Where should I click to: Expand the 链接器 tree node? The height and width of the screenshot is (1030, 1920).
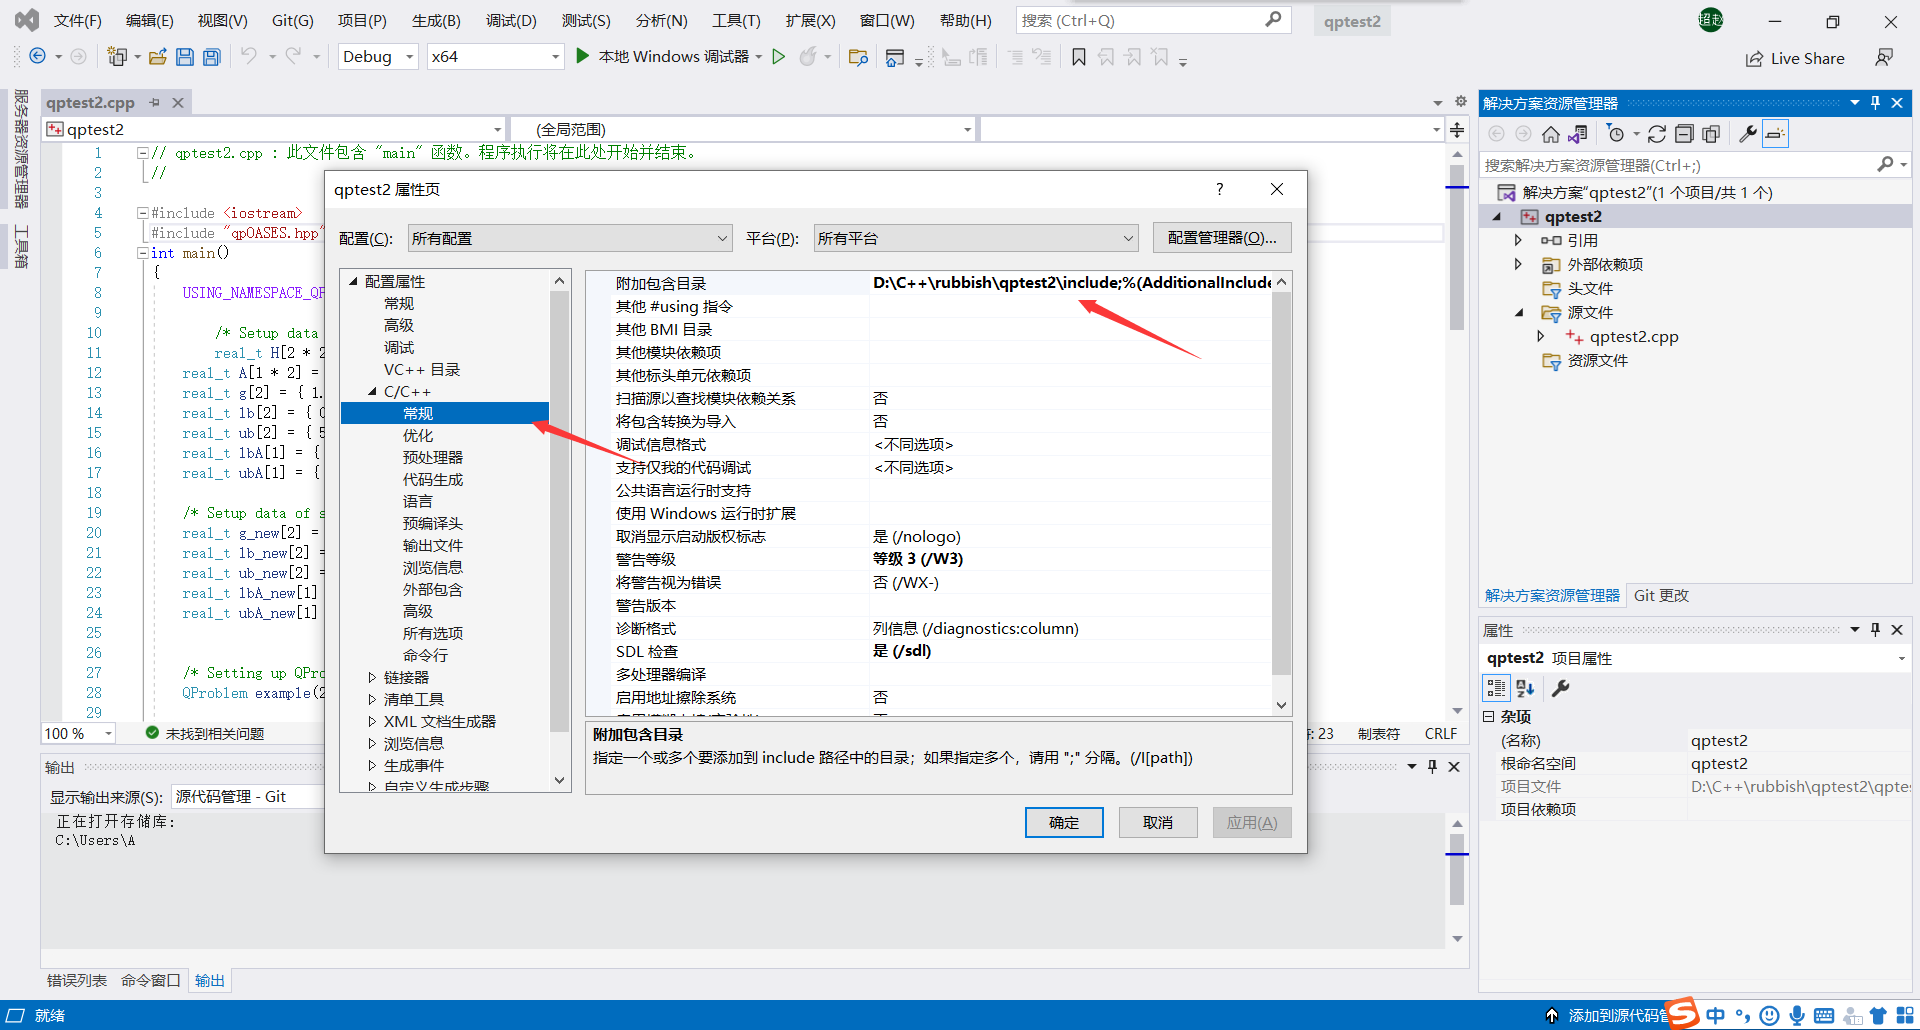(372, 678)
